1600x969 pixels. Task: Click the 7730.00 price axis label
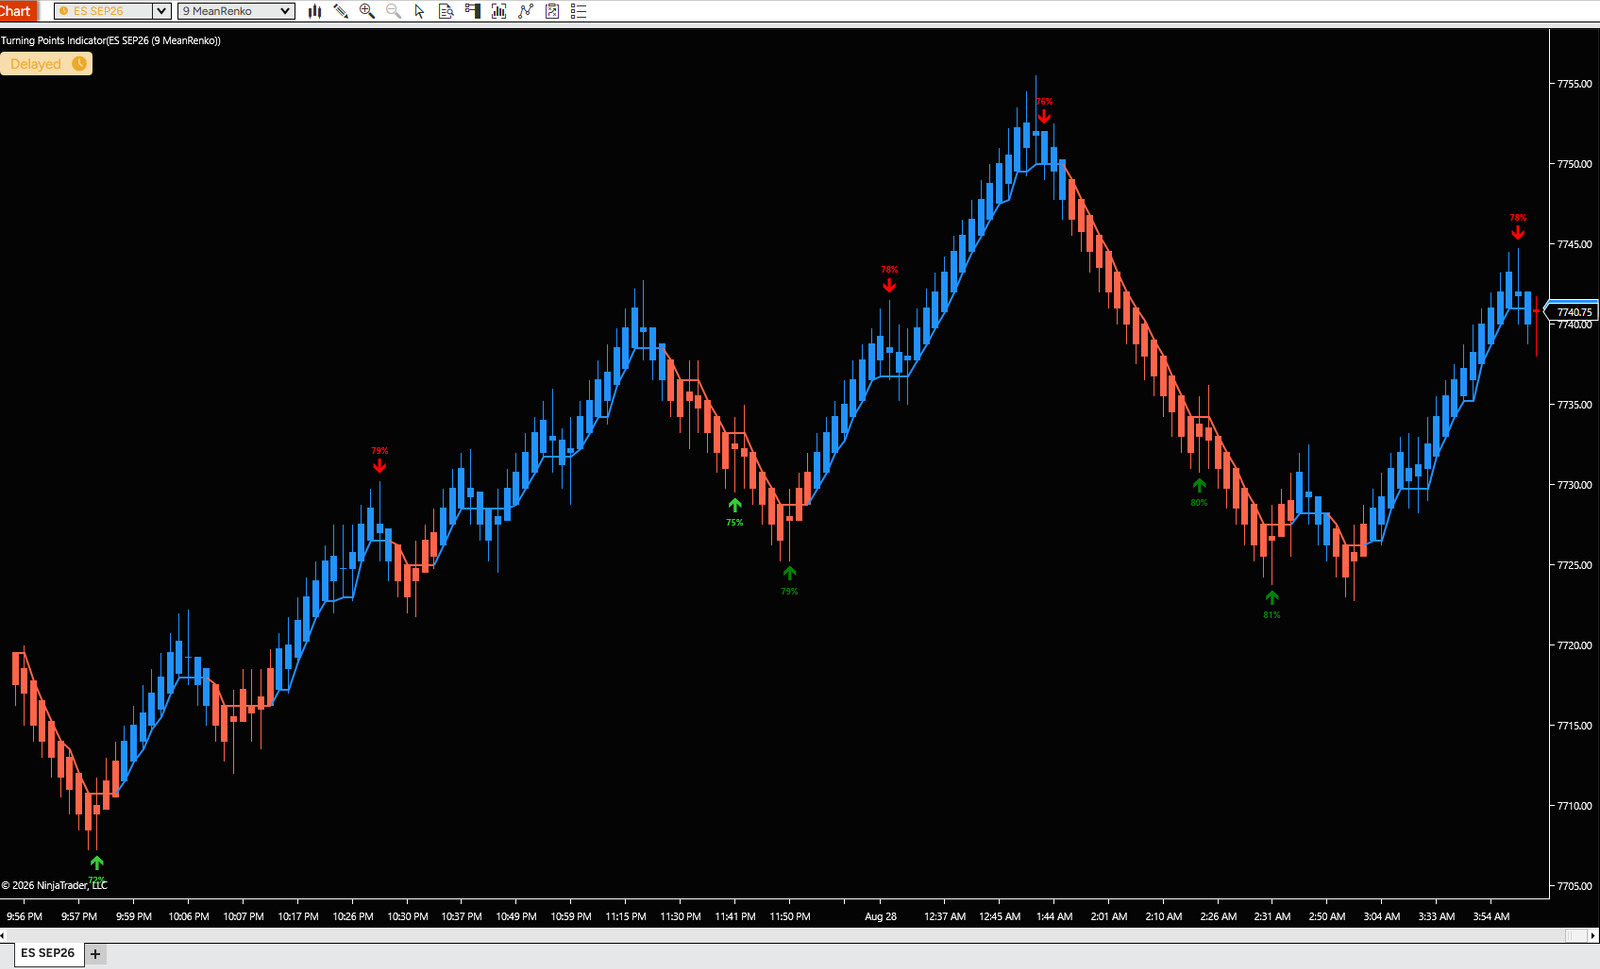(x=1574, y=485)
